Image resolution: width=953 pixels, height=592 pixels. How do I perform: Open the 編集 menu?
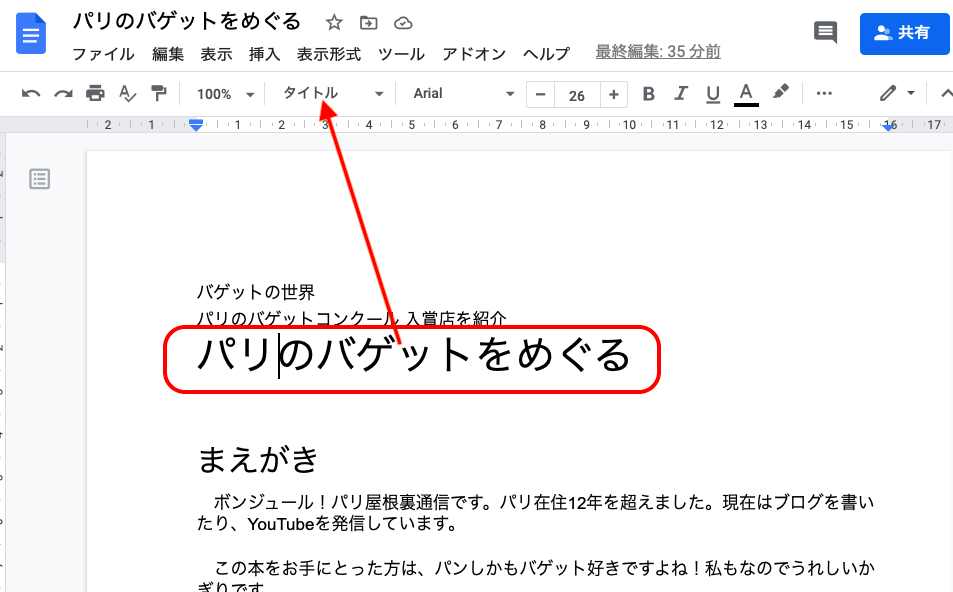tap(168, 54)
